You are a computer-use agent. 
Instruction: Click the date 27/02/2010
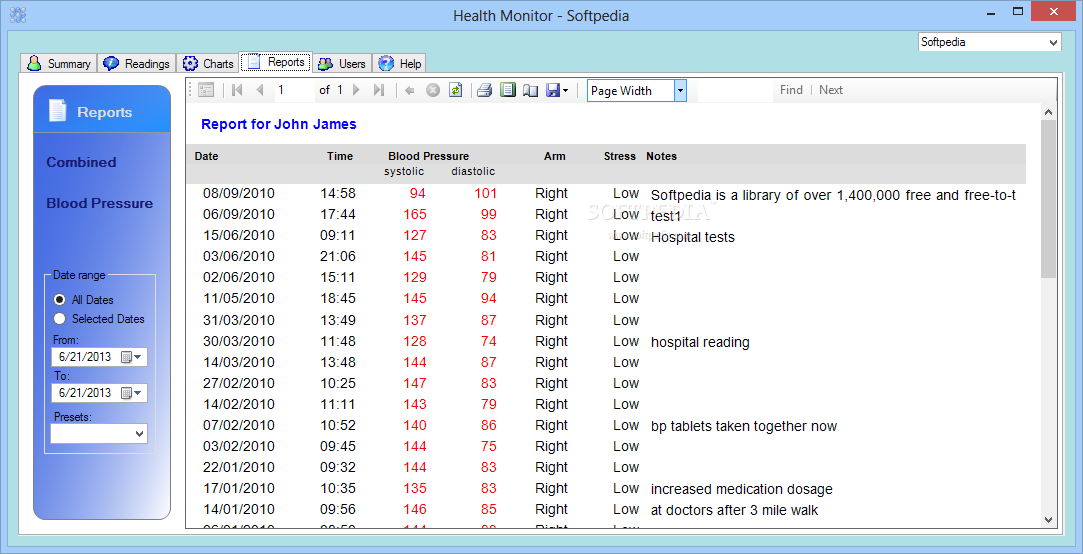pos(238,383)
